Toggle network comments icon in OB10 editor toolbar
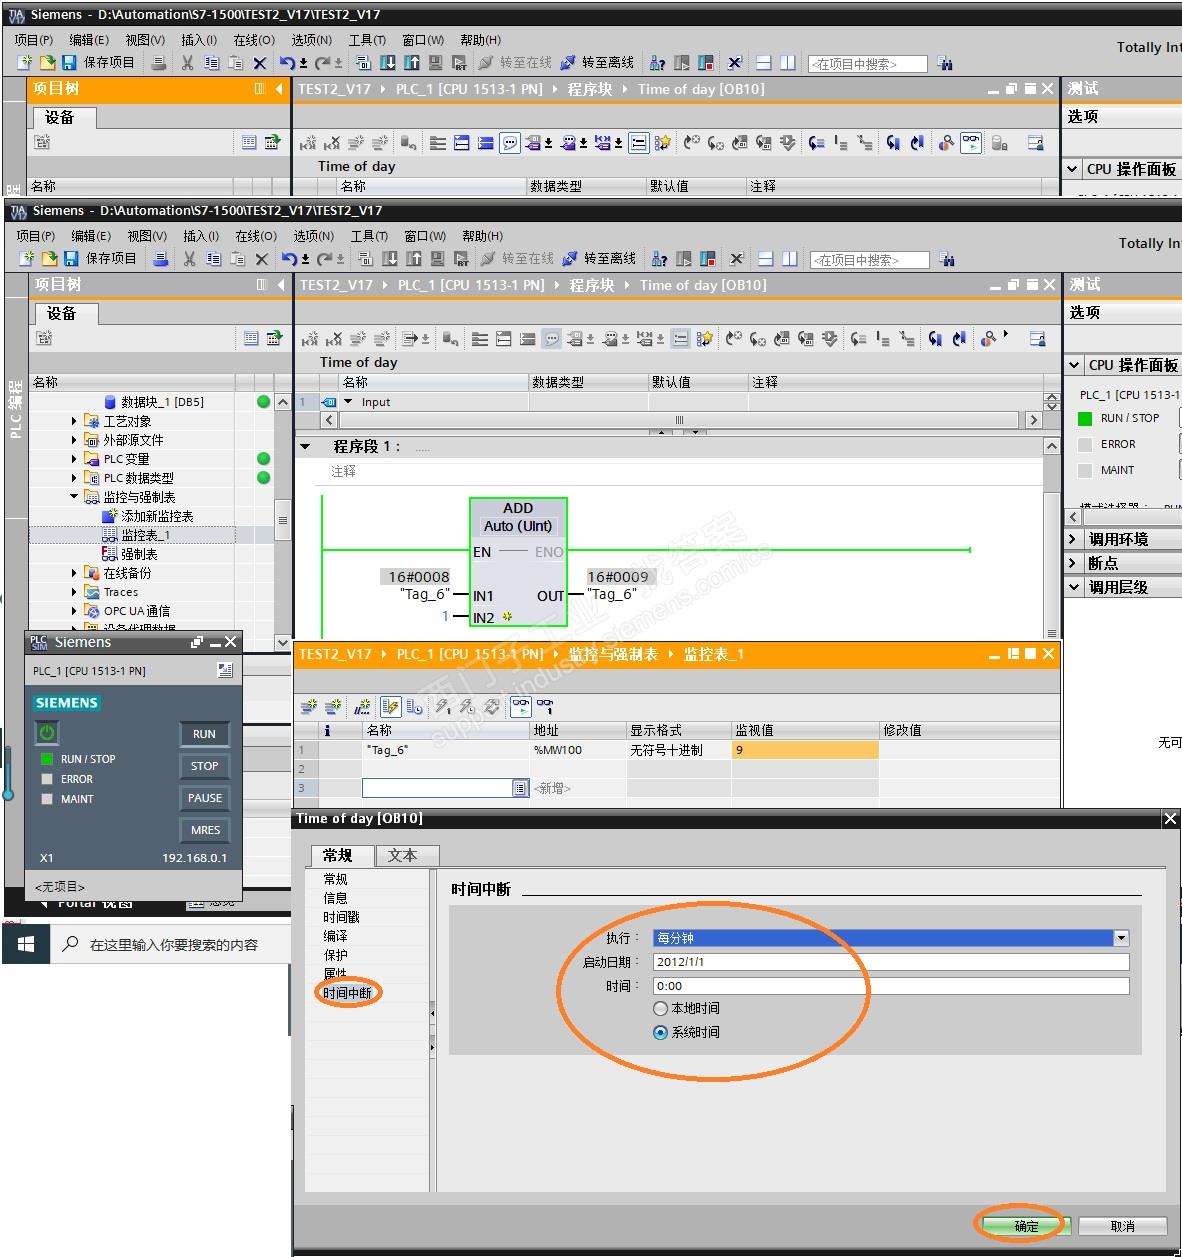 [551, 339]
